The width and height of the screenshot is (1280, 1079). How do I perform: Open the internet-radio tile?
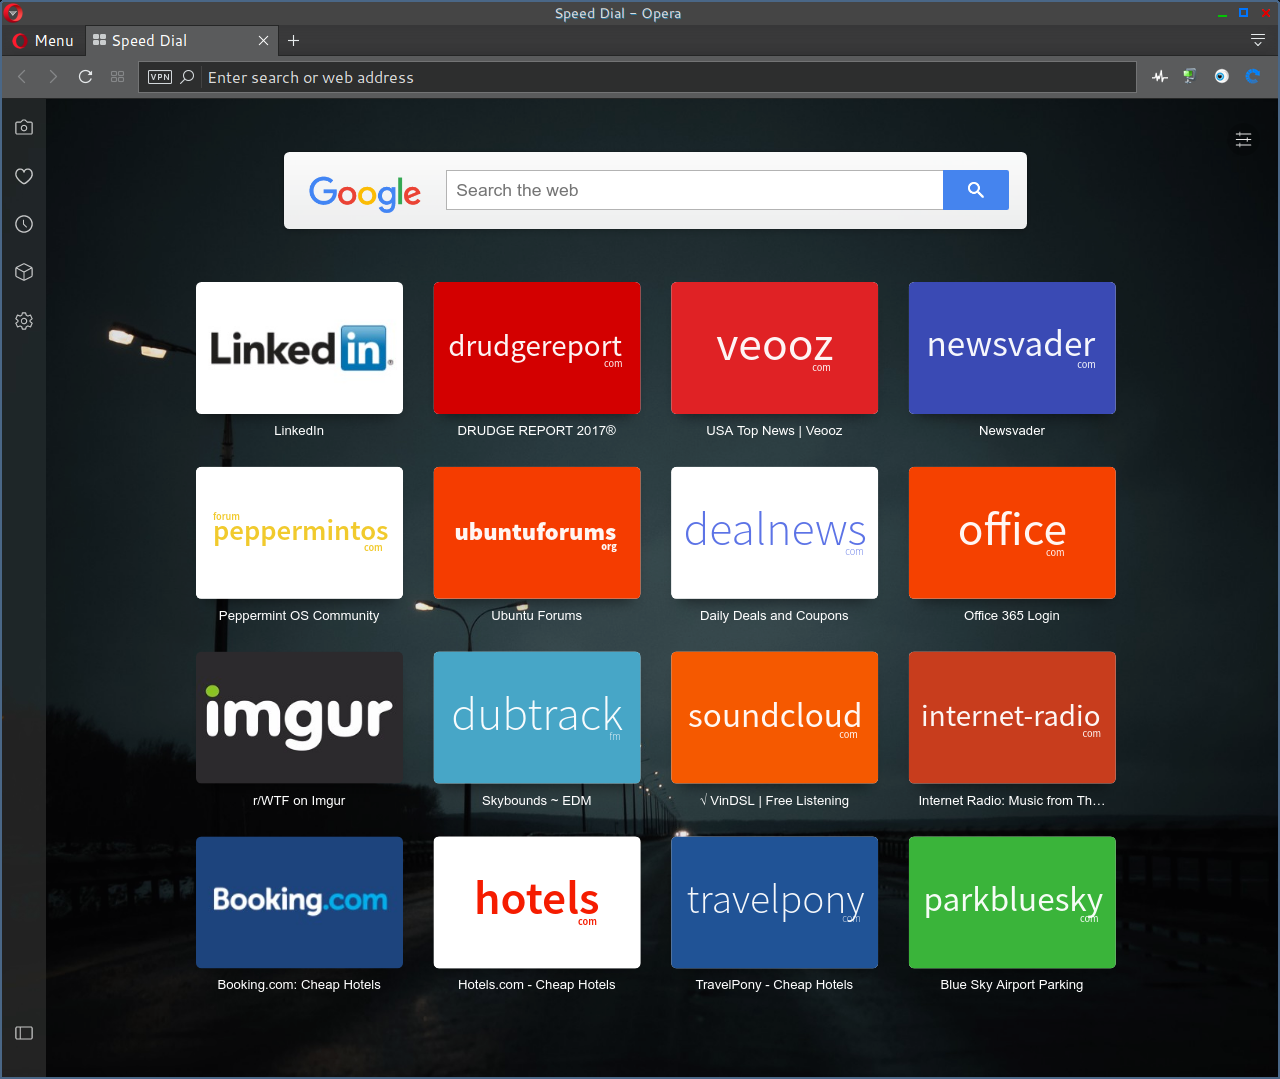point(1012,718)
